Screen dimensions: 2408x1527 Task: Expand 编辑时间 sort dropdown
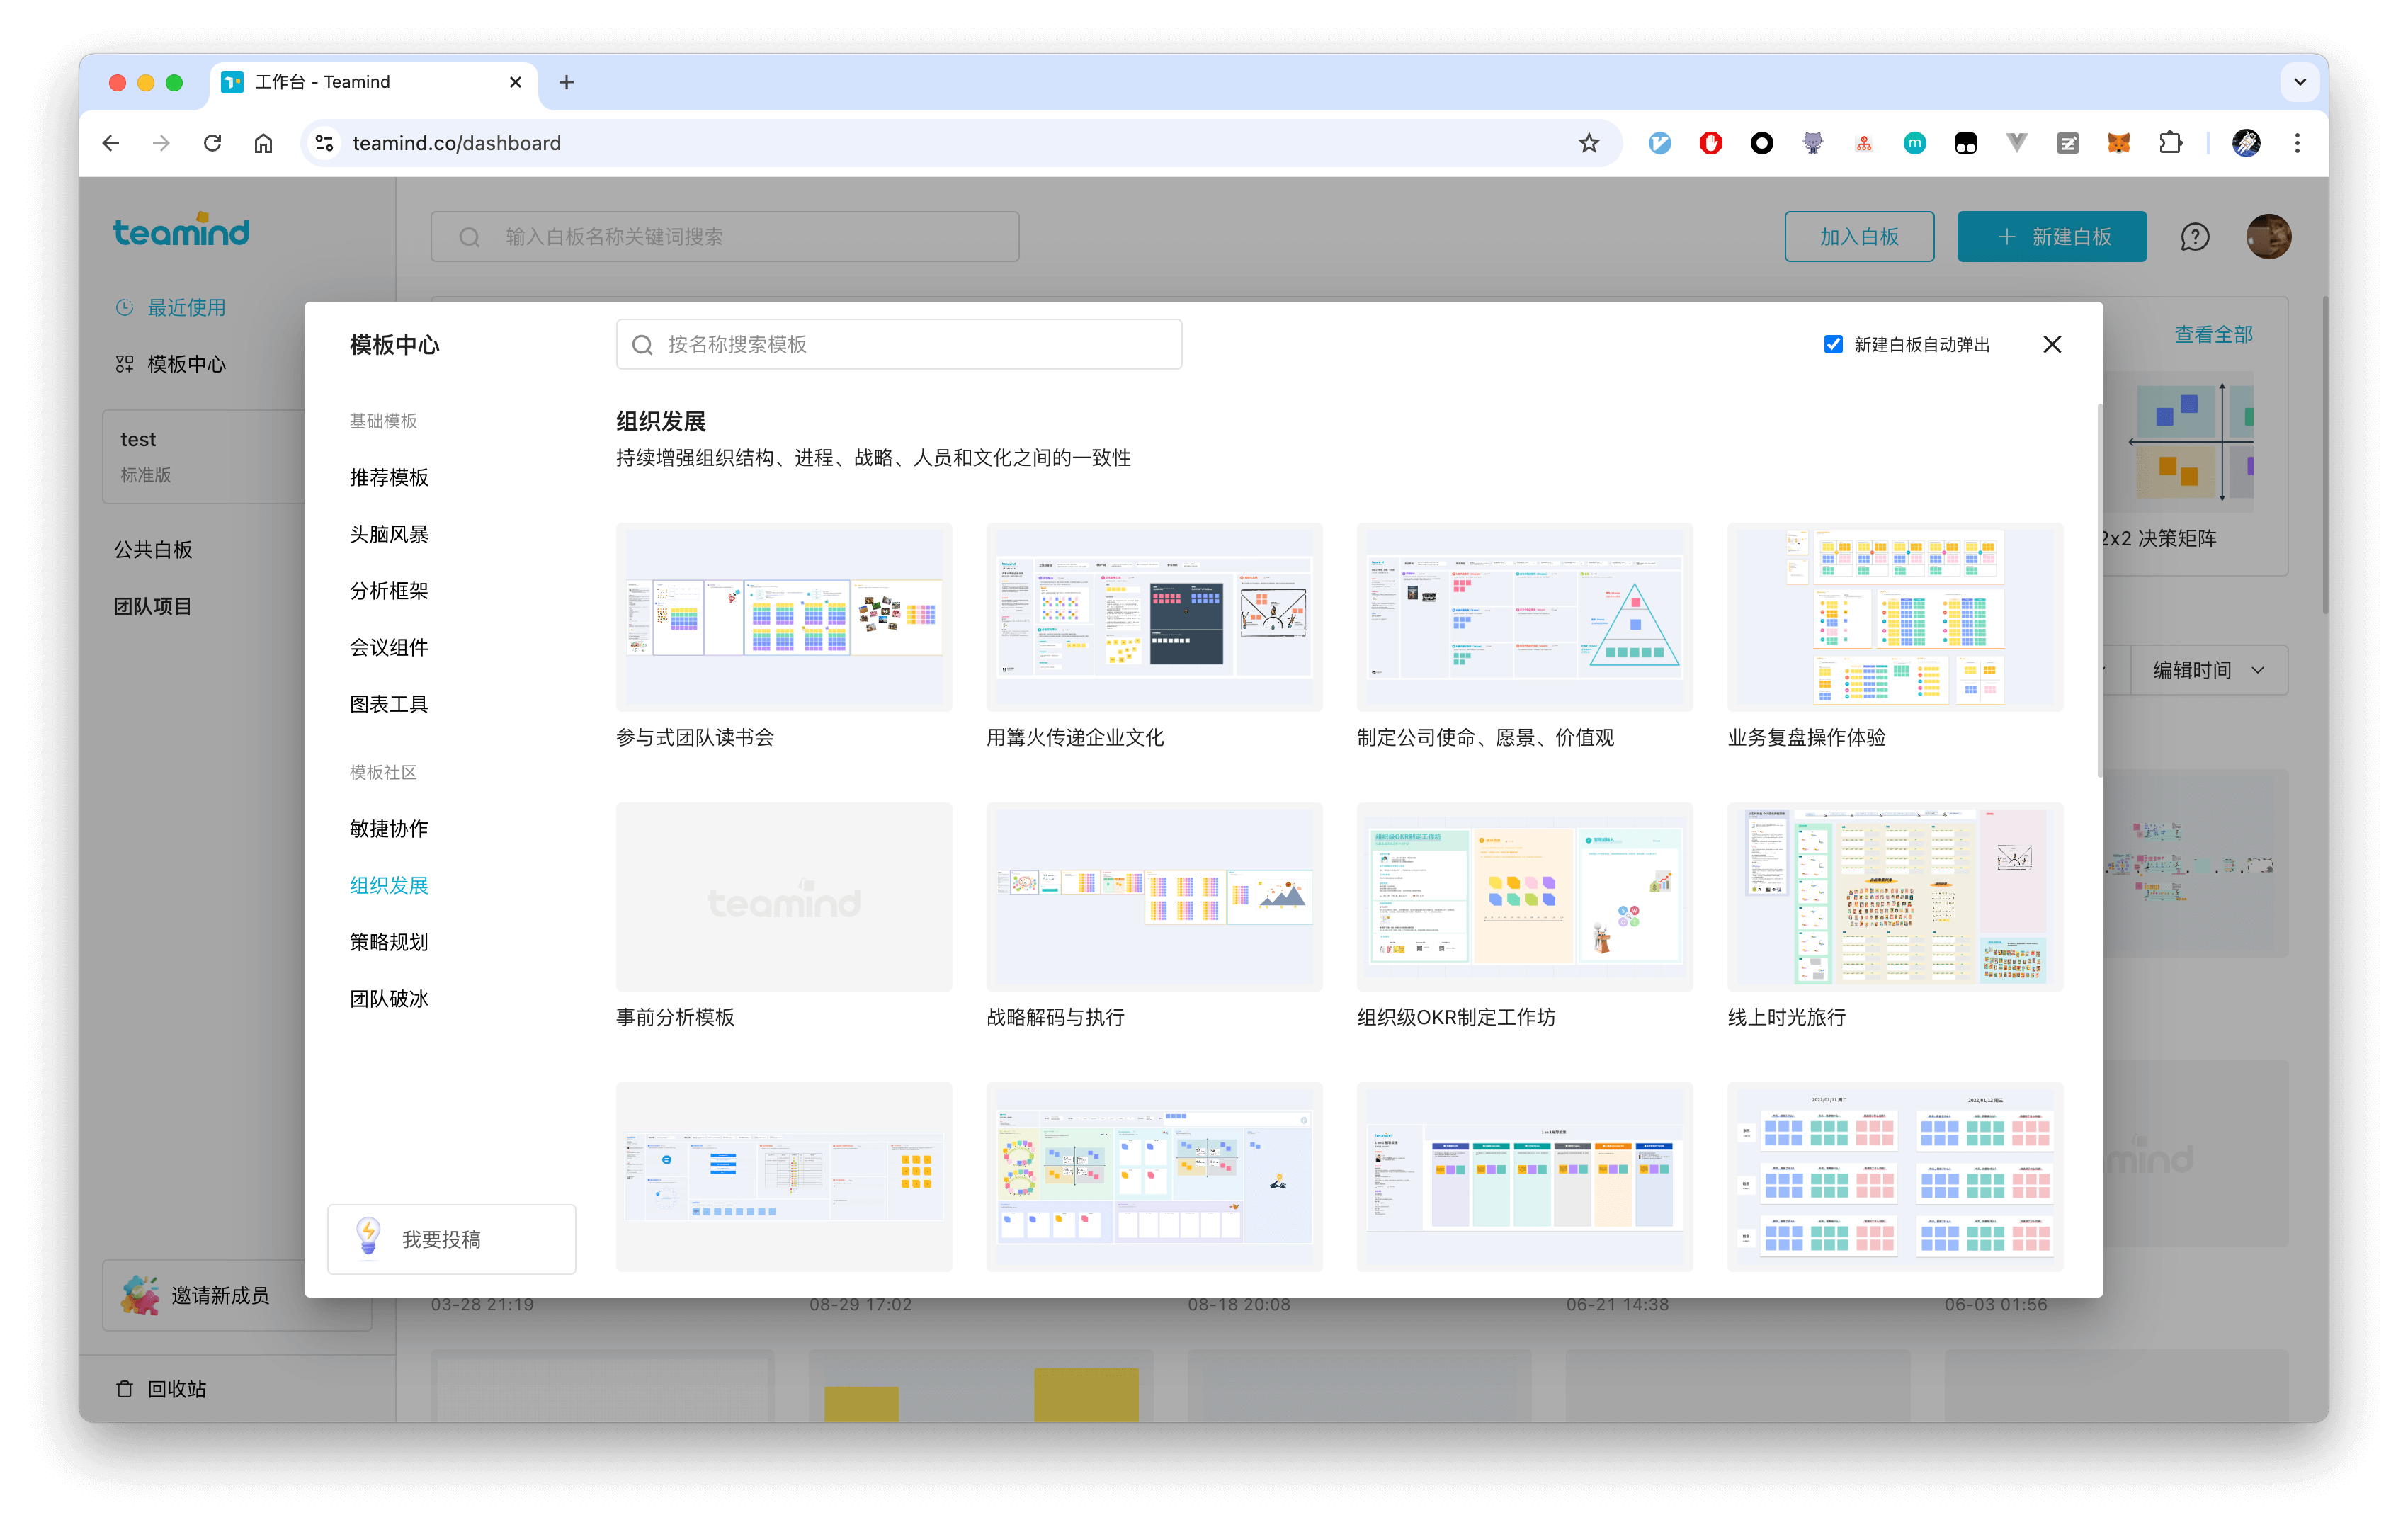point(2208,670)
